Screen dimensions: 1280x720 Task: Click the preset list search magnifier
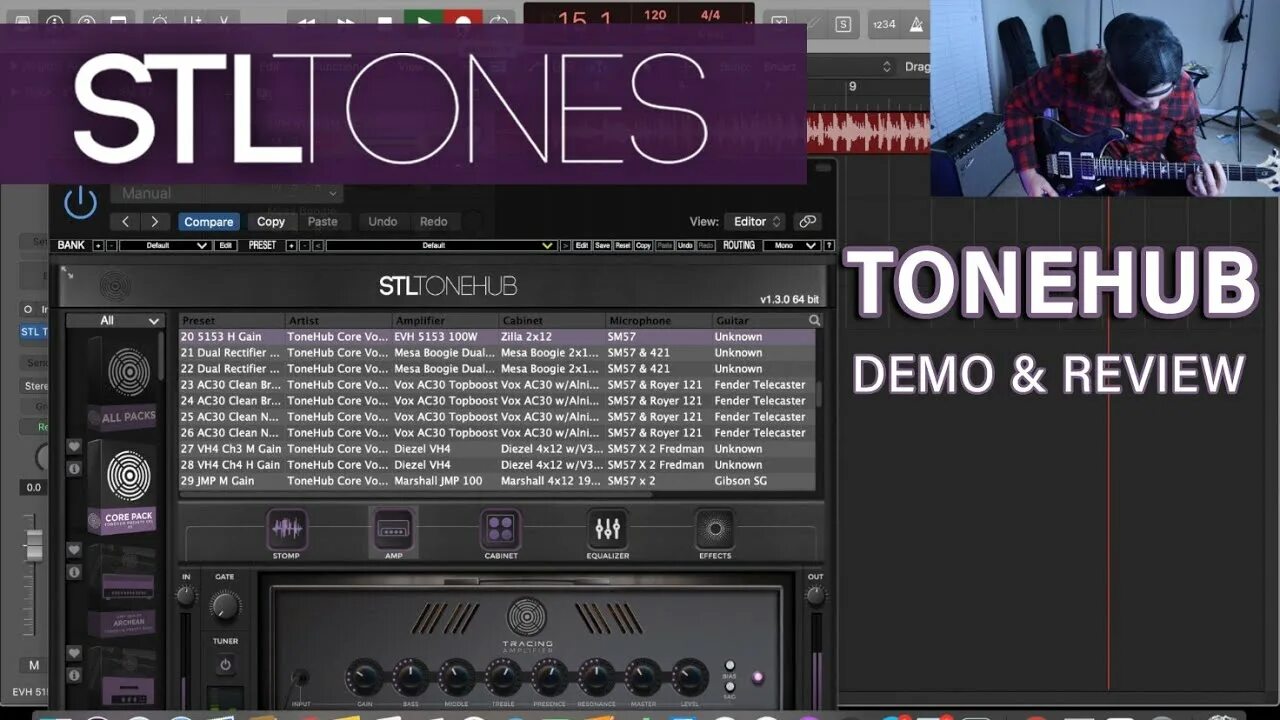pos(815,321)
